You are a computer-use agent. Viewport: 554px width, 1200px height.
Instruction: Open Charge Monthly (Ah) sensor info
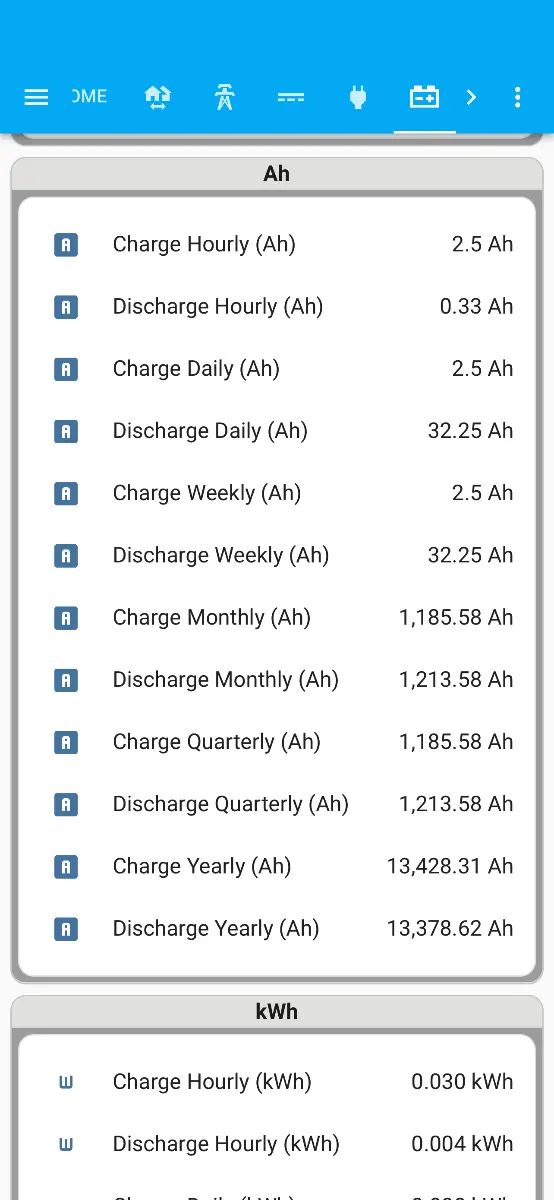pos(277,617)
